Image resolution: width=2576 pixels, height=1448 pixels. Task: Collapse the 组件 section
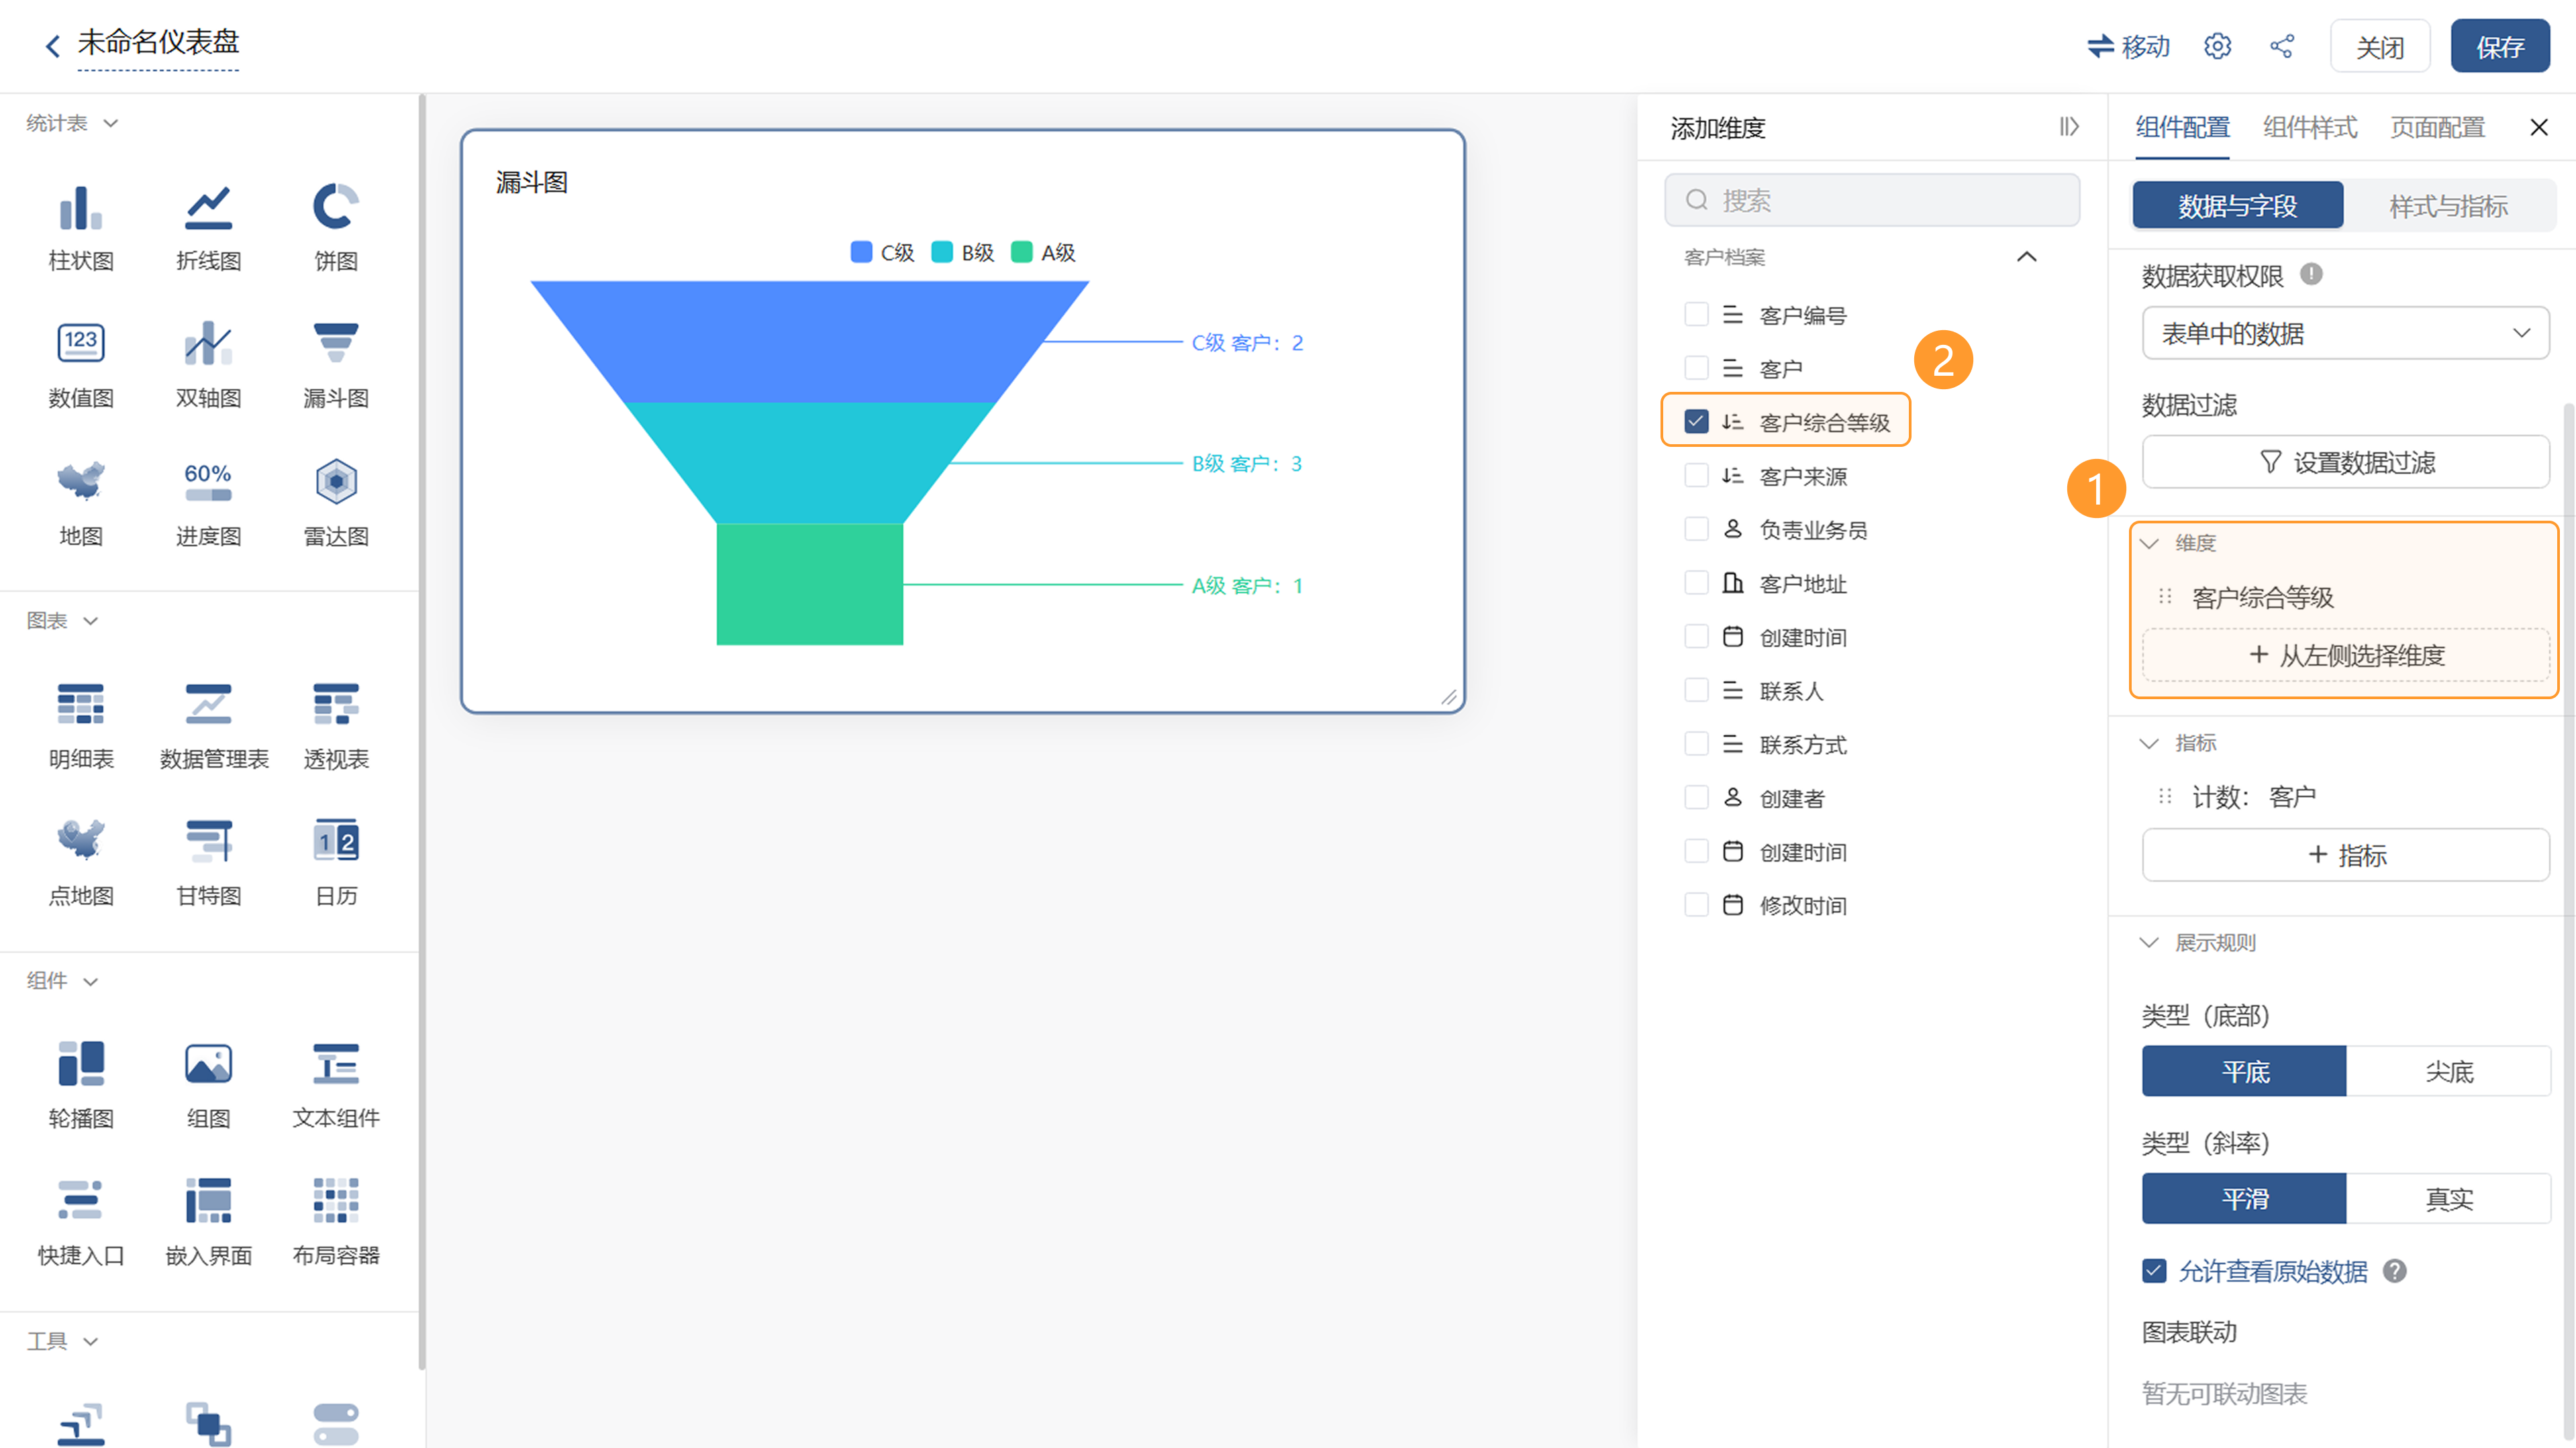click(x=91, y=981)
